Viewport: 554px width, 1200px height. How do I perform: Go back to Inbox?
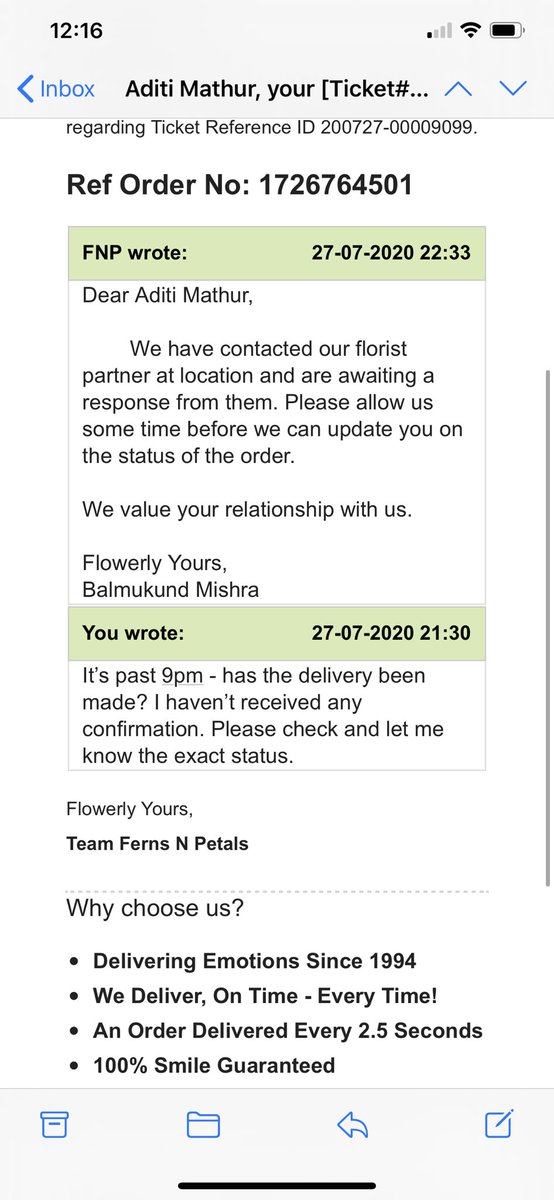[x=56, y=88]
